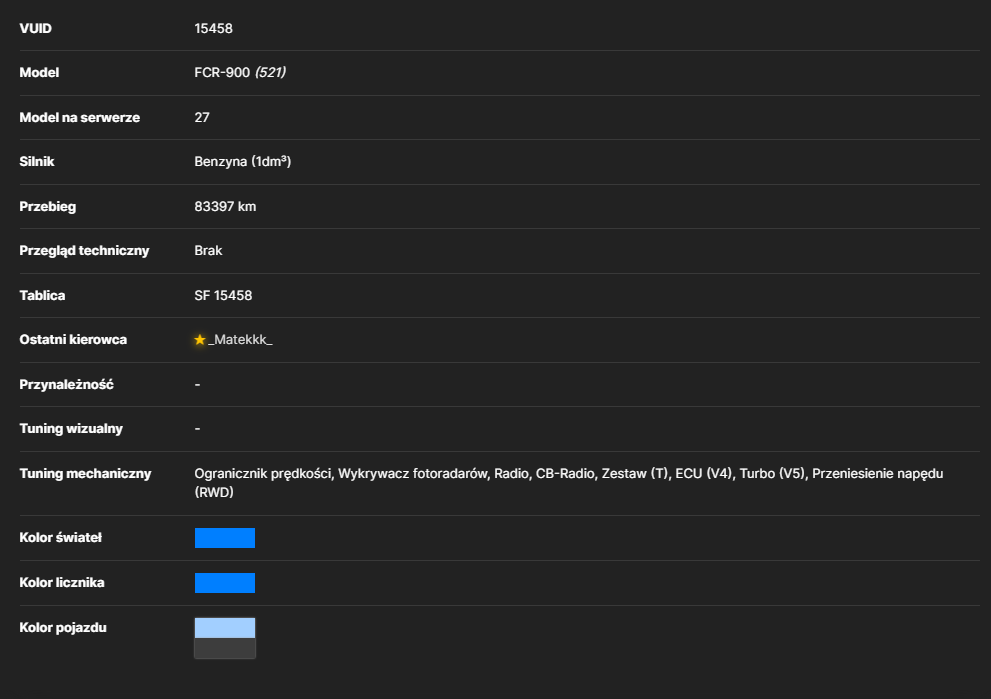Click the dark gray secondary vehicle color
Viewport: 991px width, 699px height.
[x=225, y=648]
